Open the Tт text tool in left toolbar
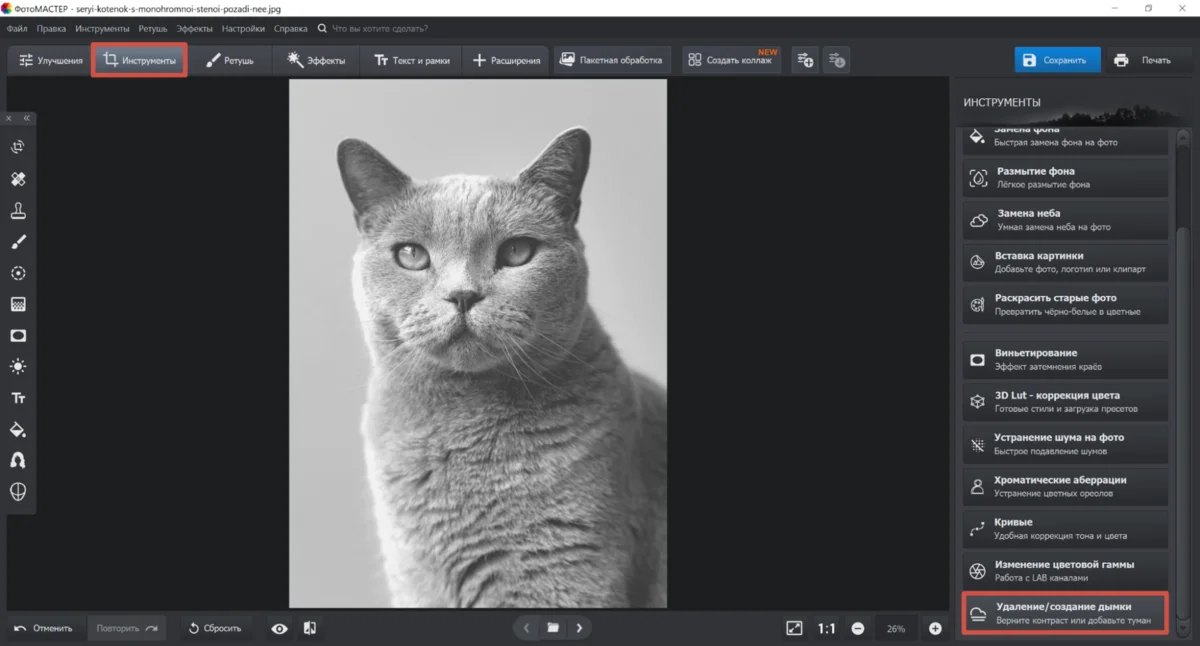1200x646 pixels. (18, 398)
